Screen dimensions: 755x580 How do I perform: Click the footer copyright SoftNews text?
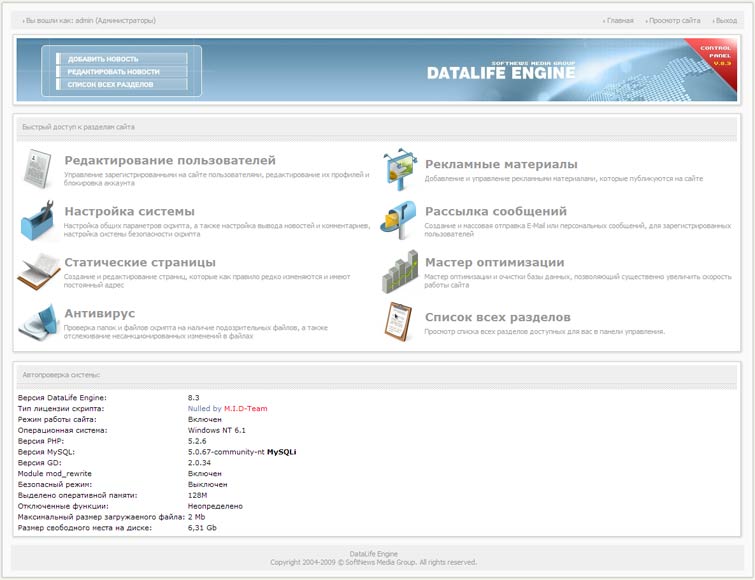point(373,562)
